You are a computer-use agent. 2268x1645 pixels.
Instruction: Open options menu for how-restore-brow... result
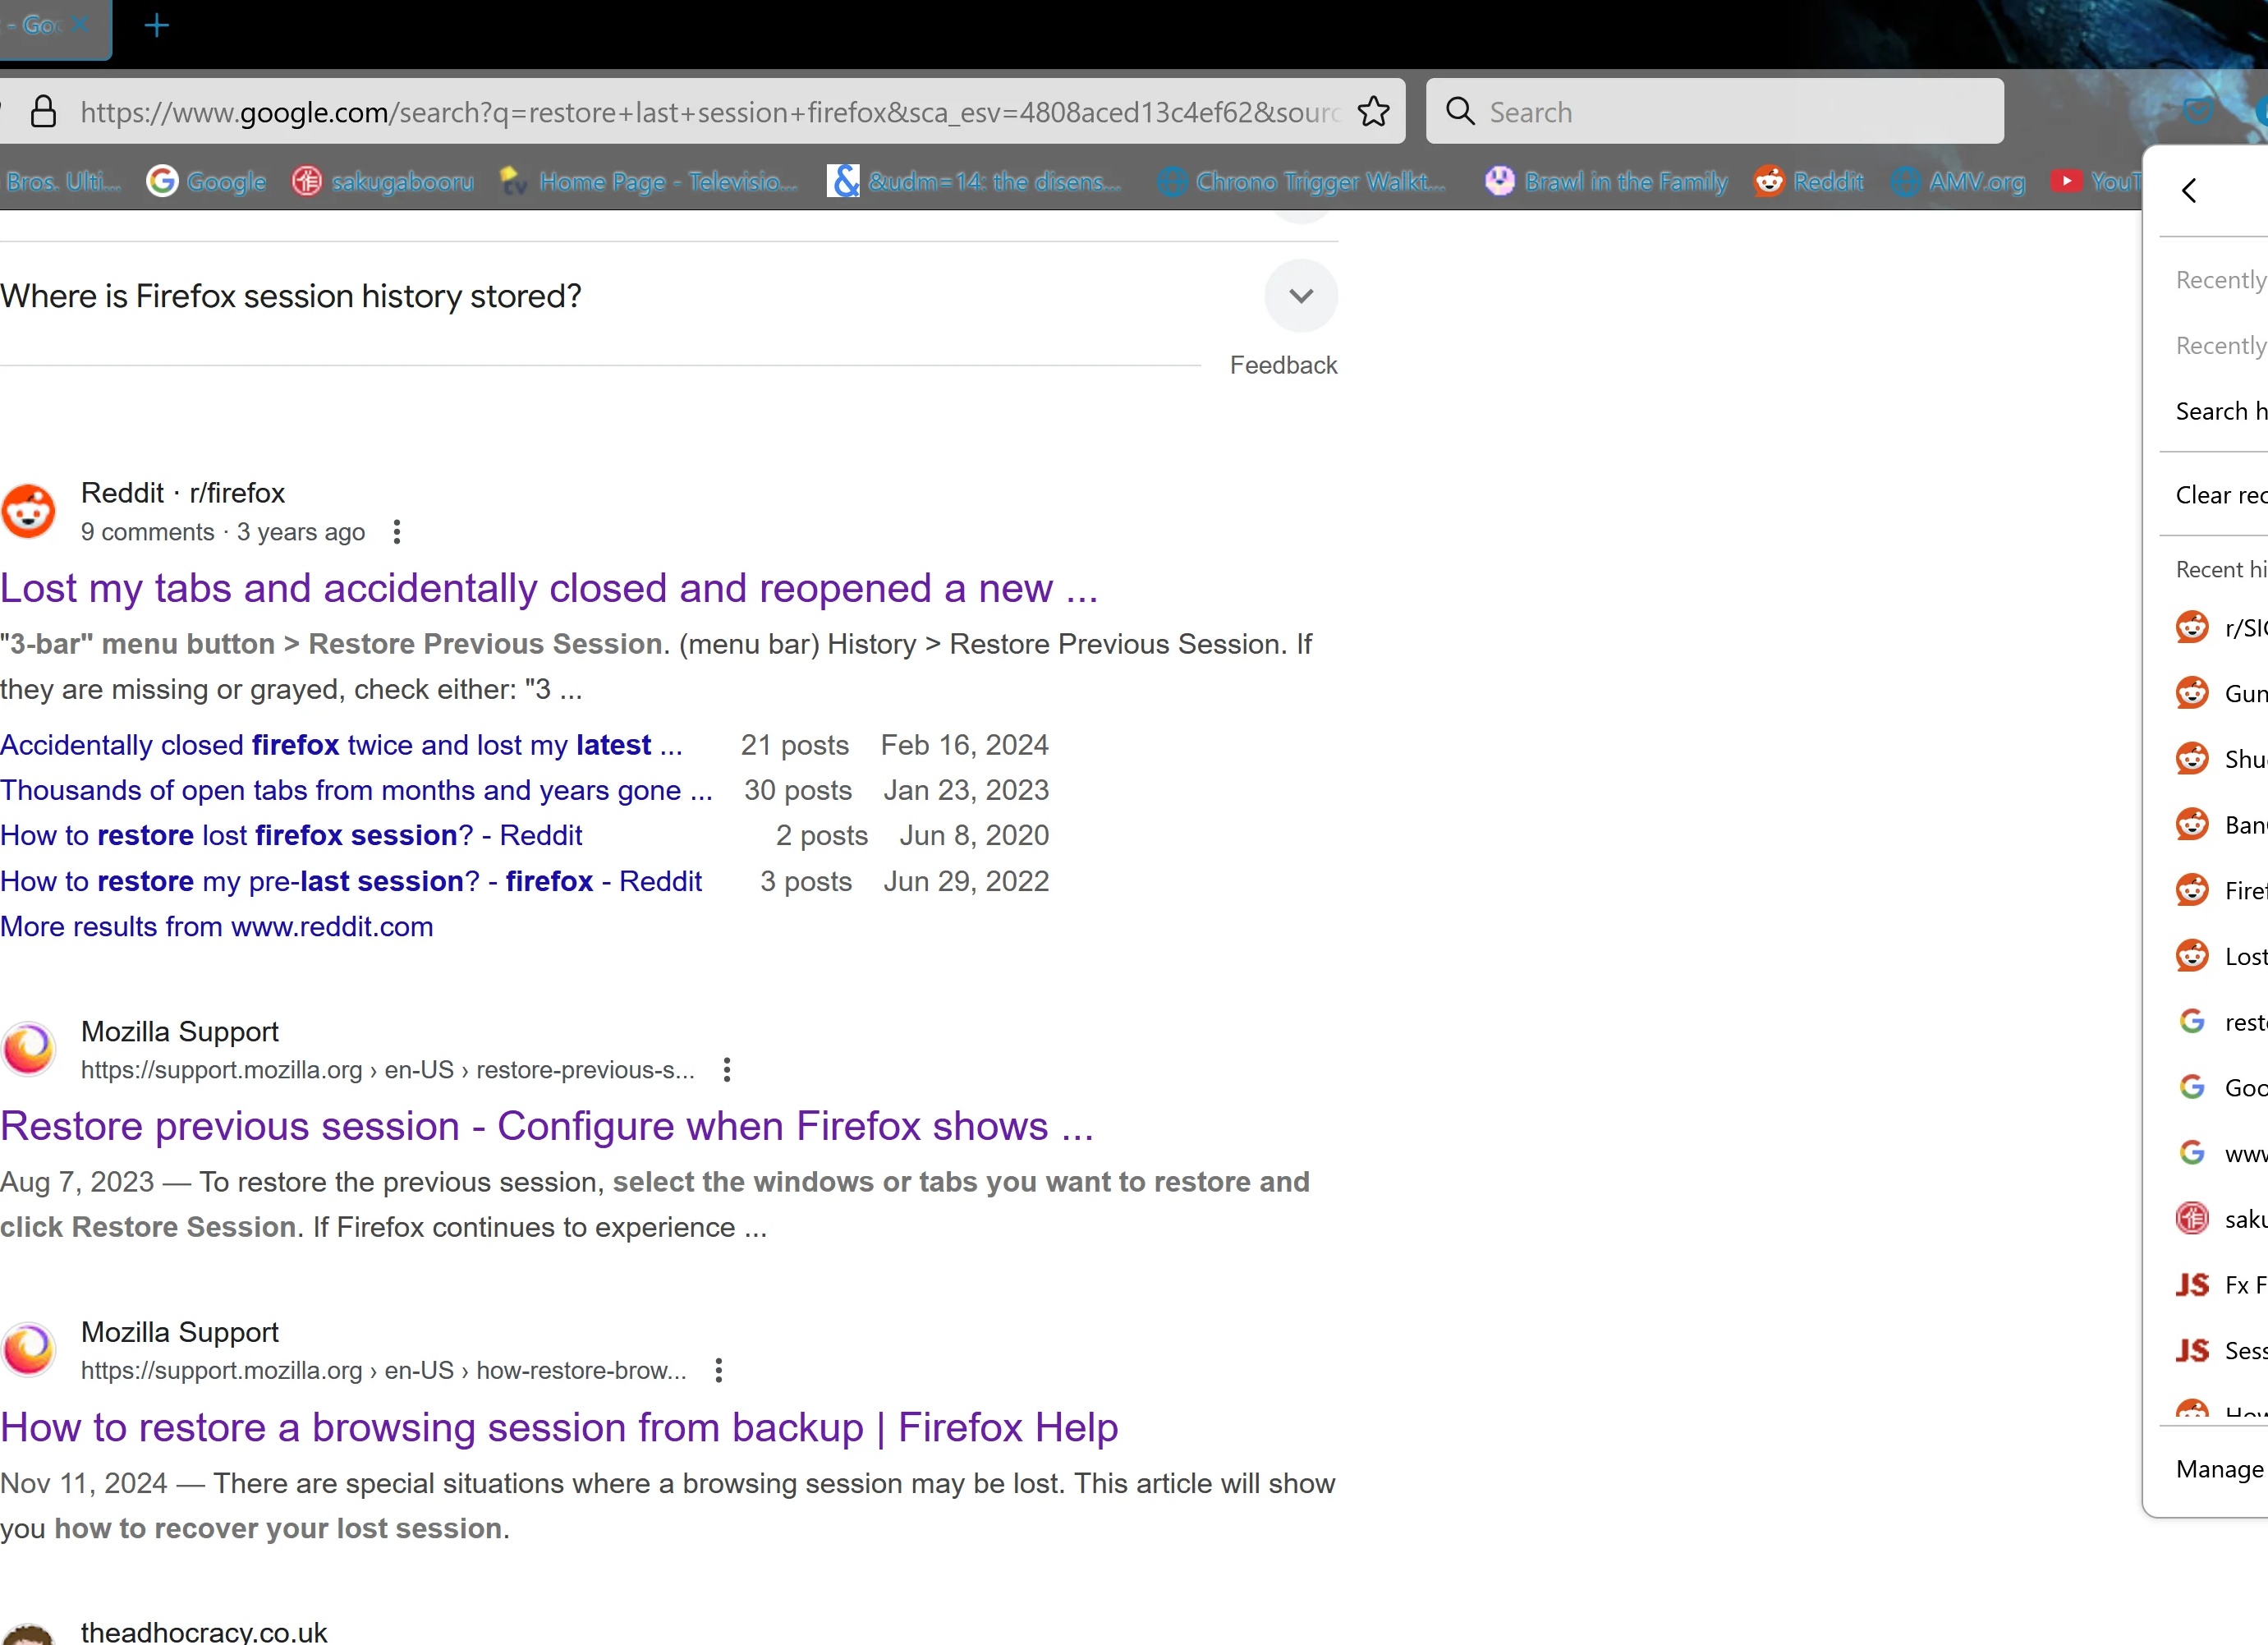719,1370
